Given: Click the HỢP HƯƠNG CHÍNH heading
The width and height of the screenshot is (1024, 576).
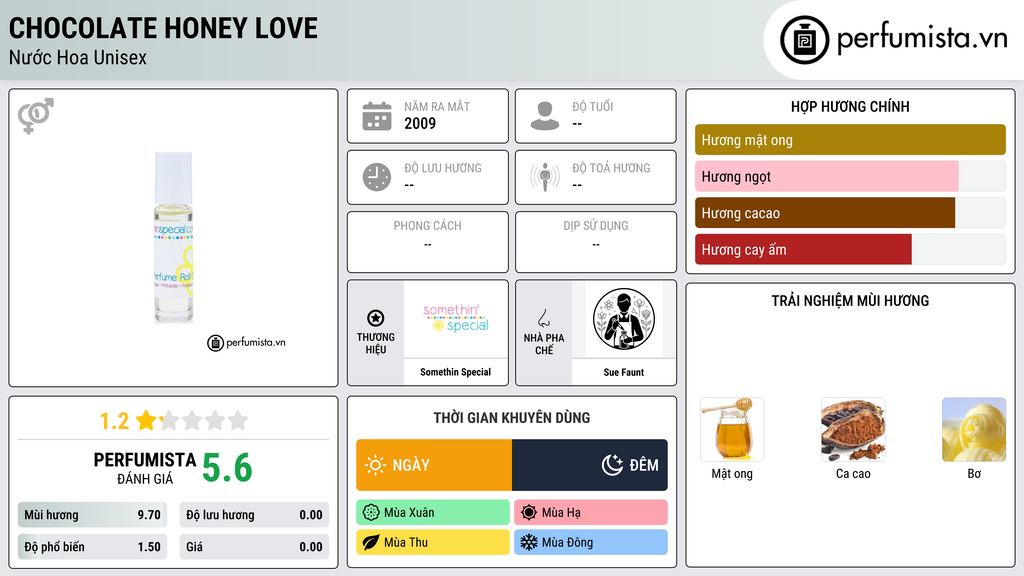Looking at the screenshot, I should point(850,106).
